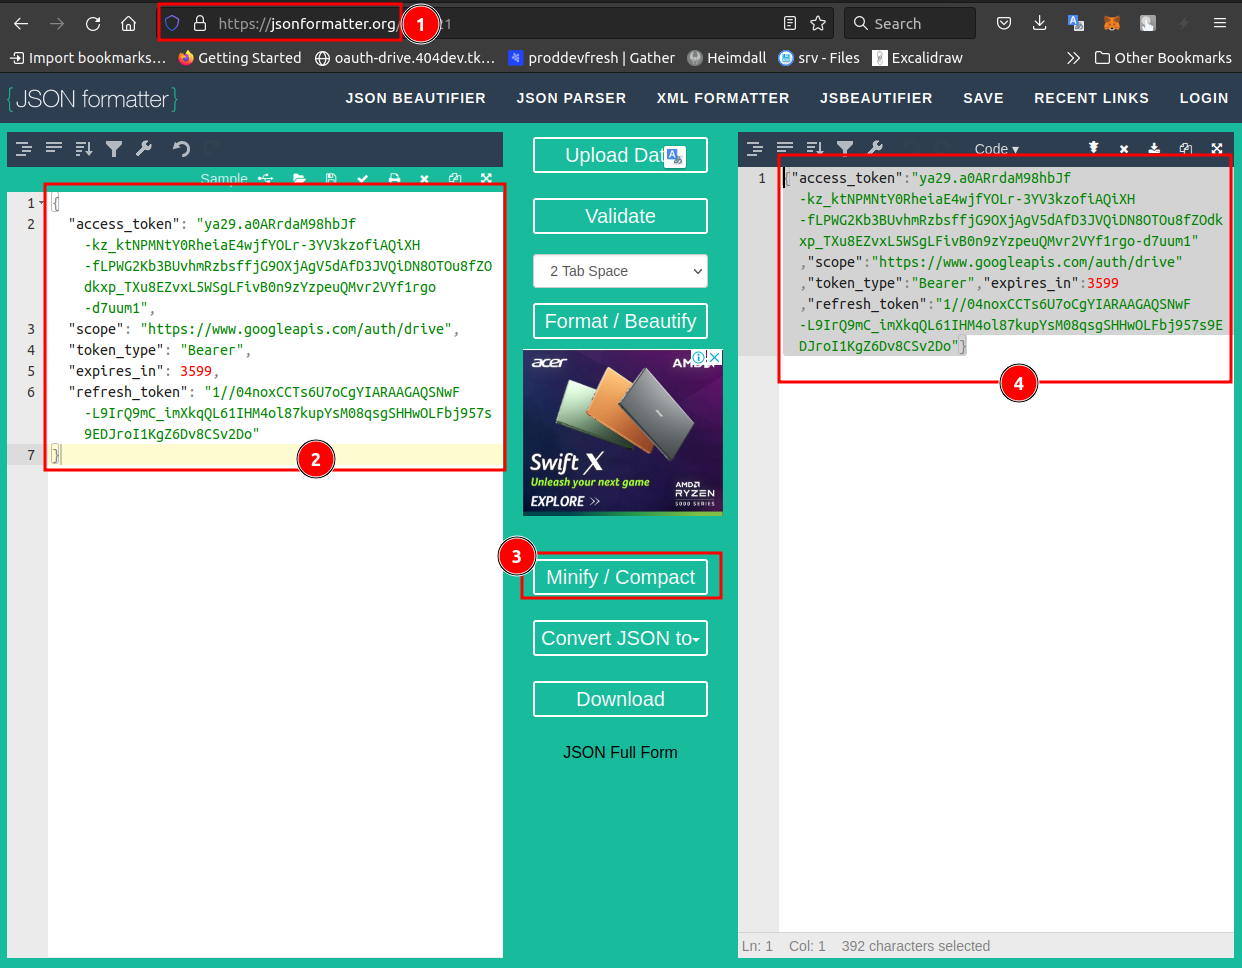Toggle fullscreen on the left input editor
The height and width of the screenshot is (970, 1242).
486,179
